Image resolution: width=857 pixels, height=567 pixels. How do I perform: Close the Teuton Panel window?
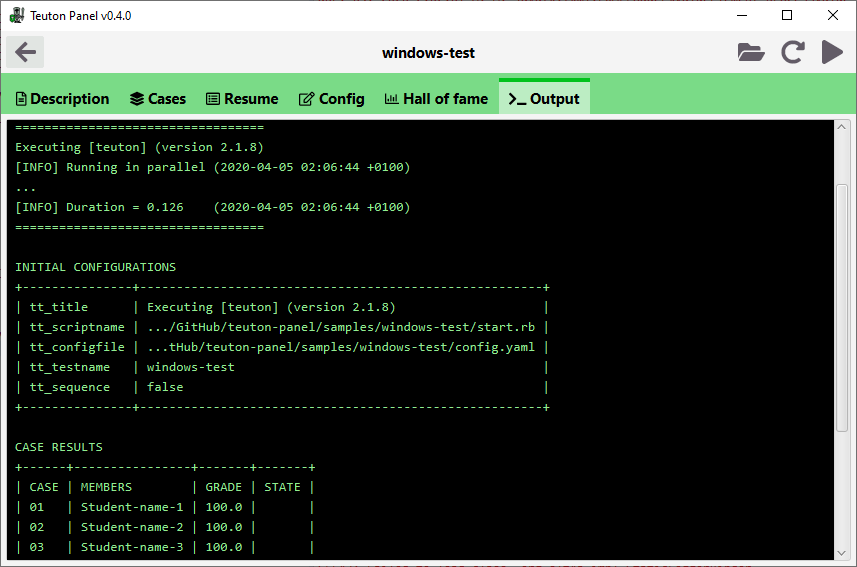(832, 15)
